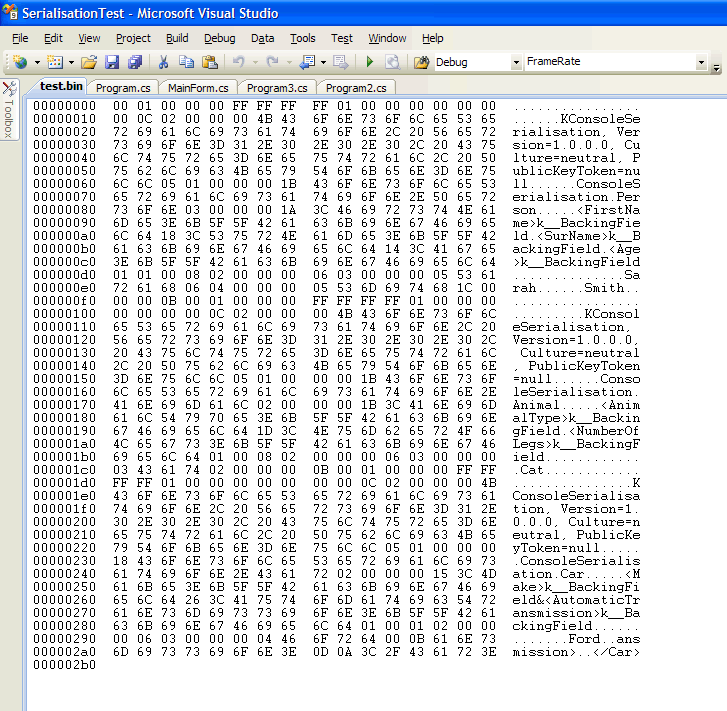Open the Build menu
The width and height of the screenshot is (727, 711).
pyautogui.click(x=177, y=38)
